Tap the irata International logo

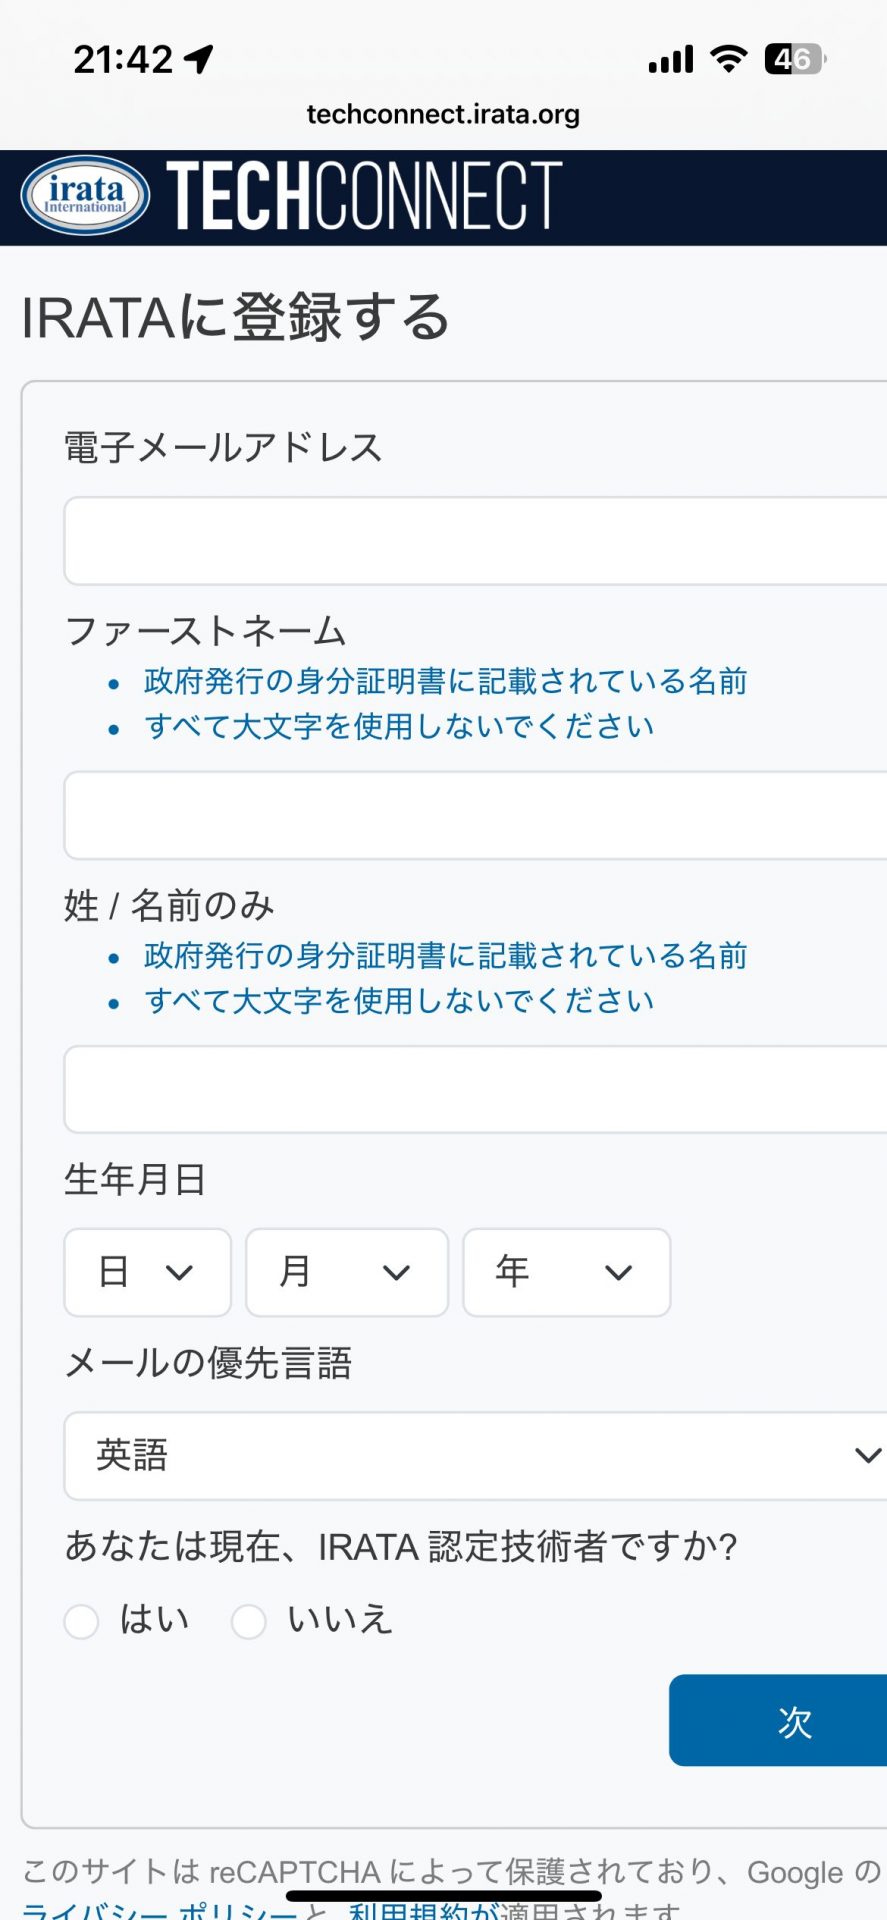pos(86,196)
